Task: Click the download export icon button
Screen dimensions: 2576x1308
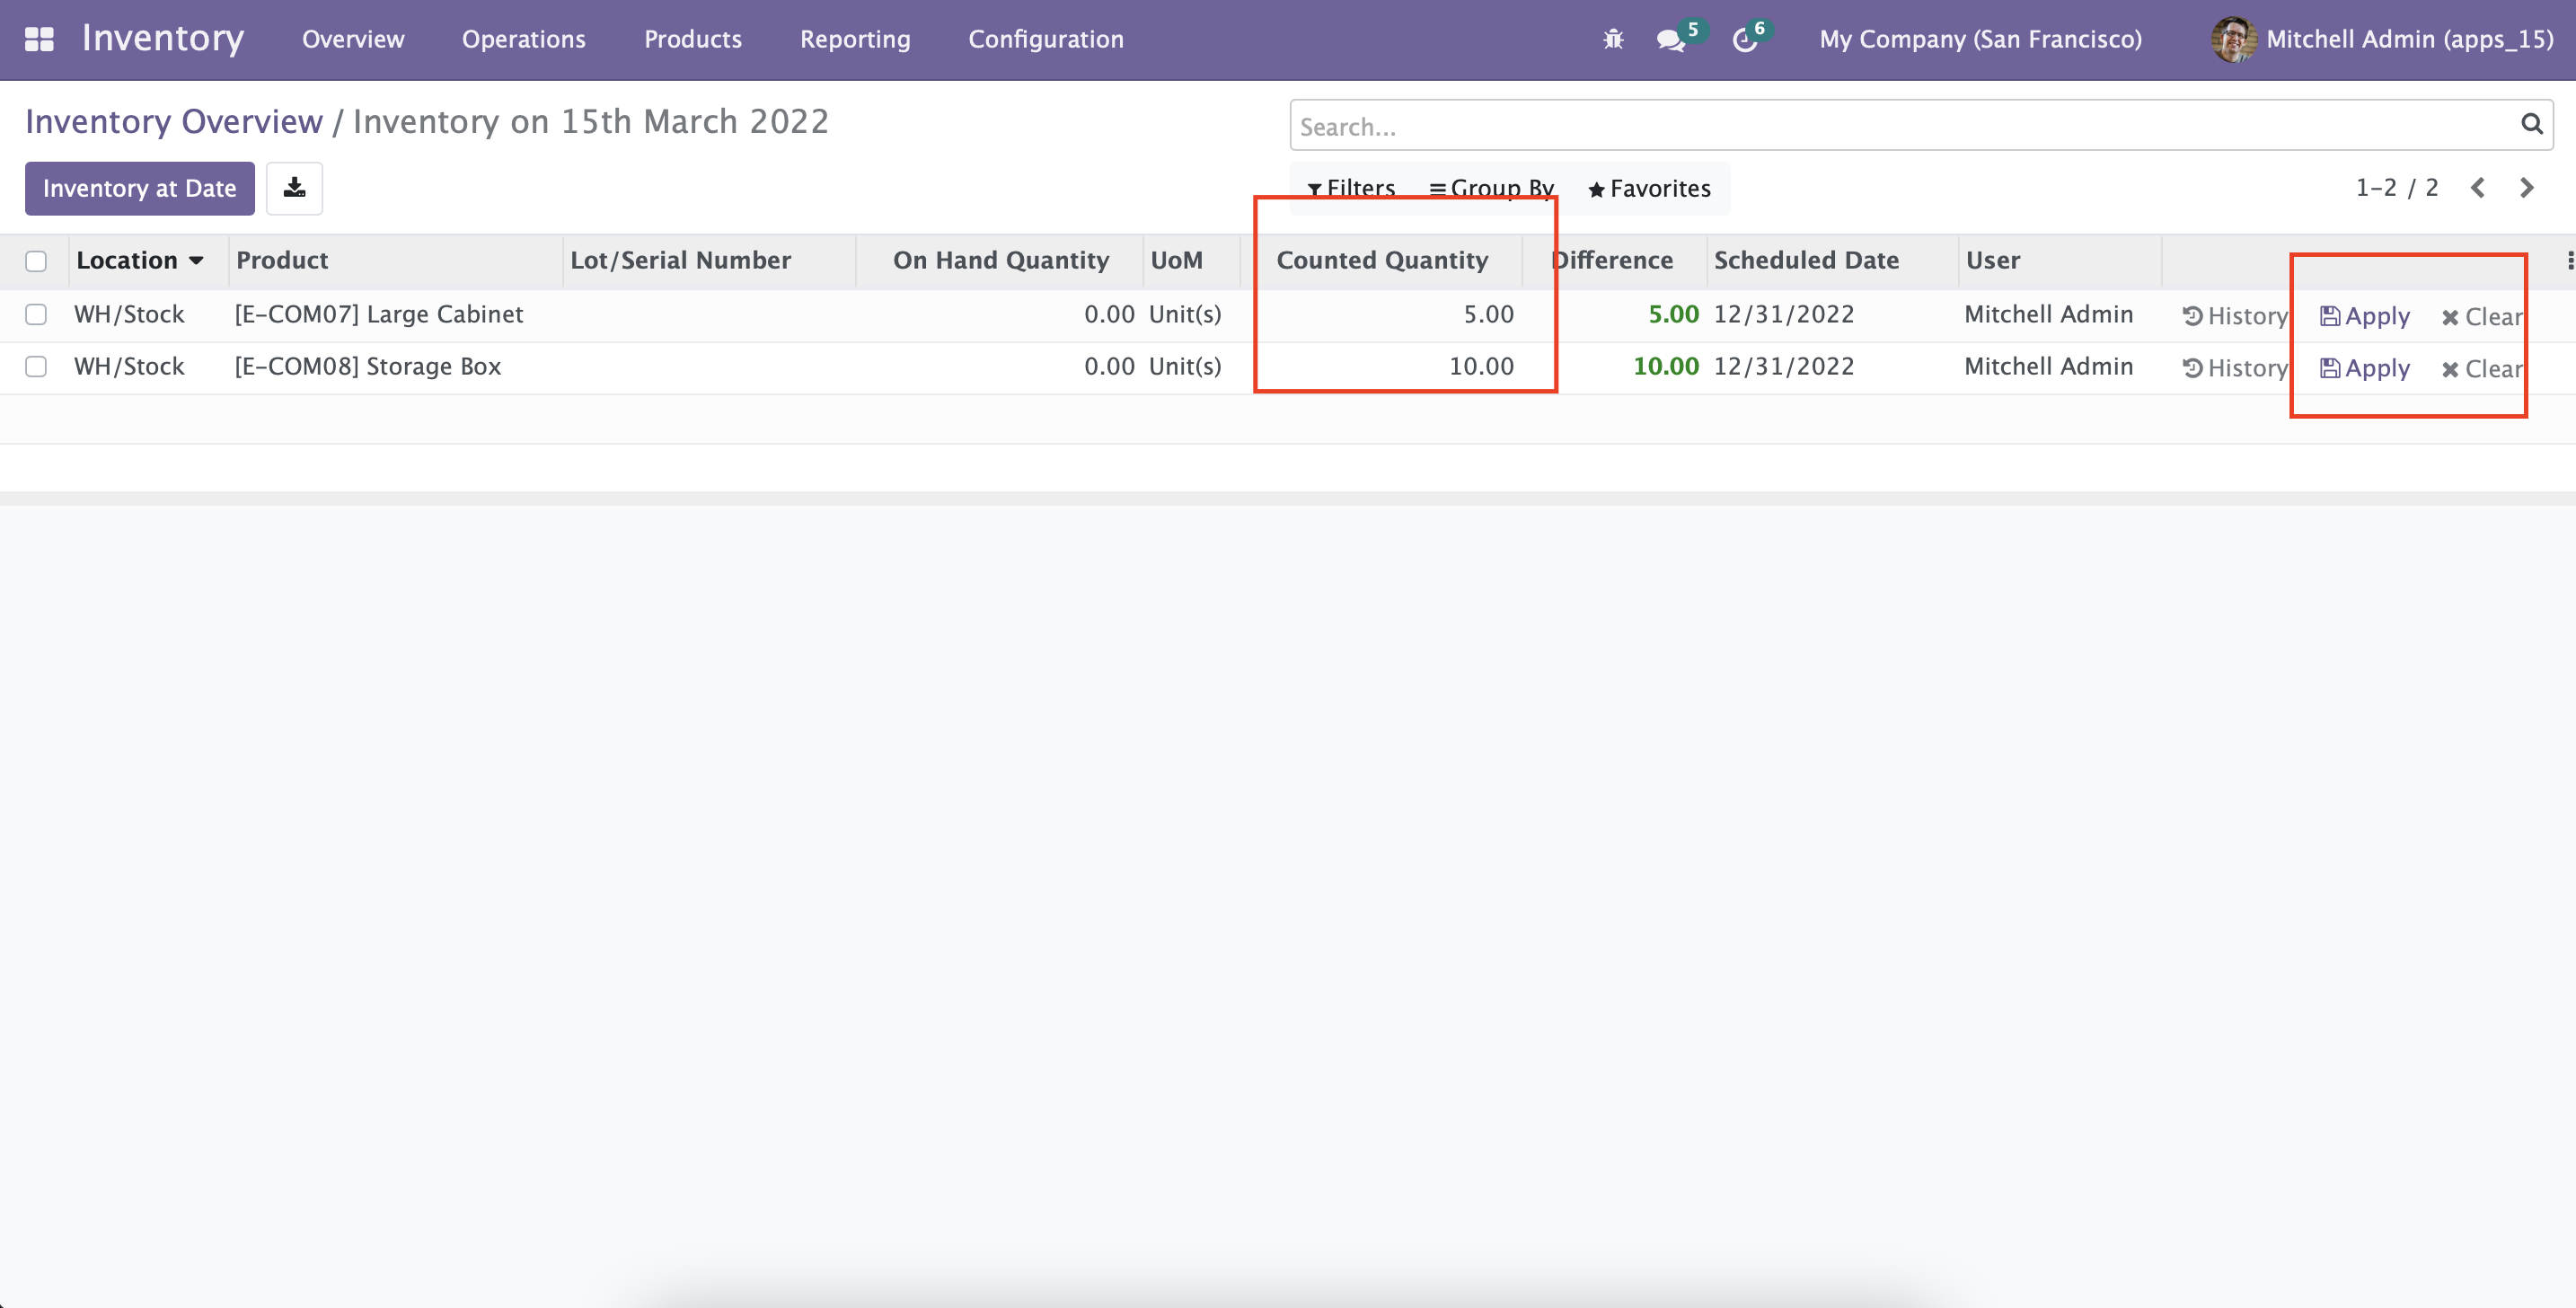Action: [294, 188]
